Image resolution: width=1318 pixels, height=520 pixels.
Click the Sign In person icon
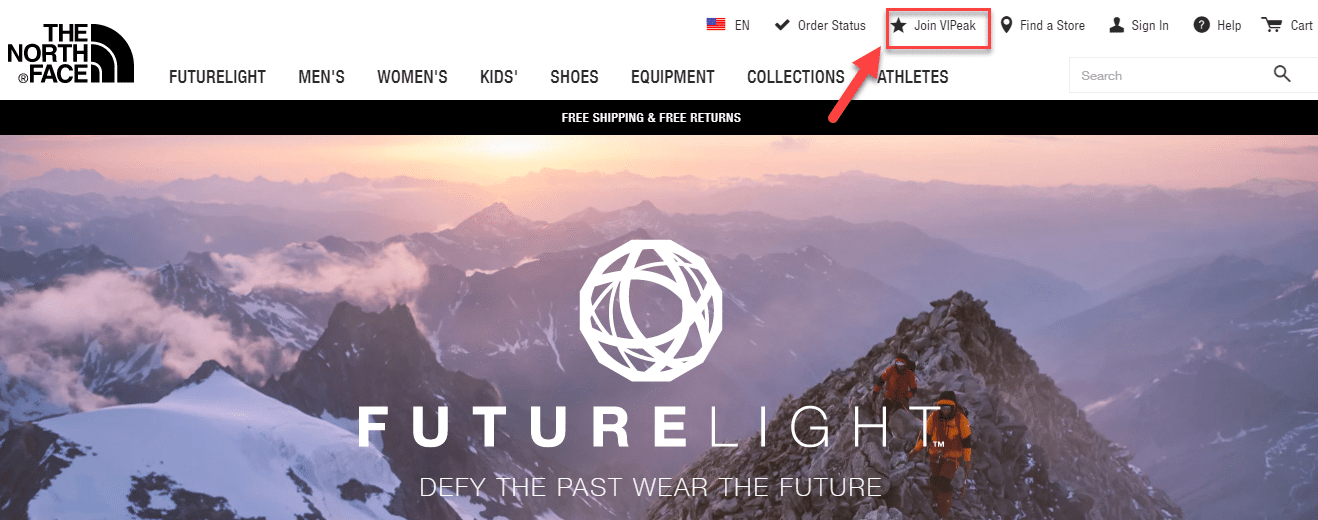click(1117, 25)
